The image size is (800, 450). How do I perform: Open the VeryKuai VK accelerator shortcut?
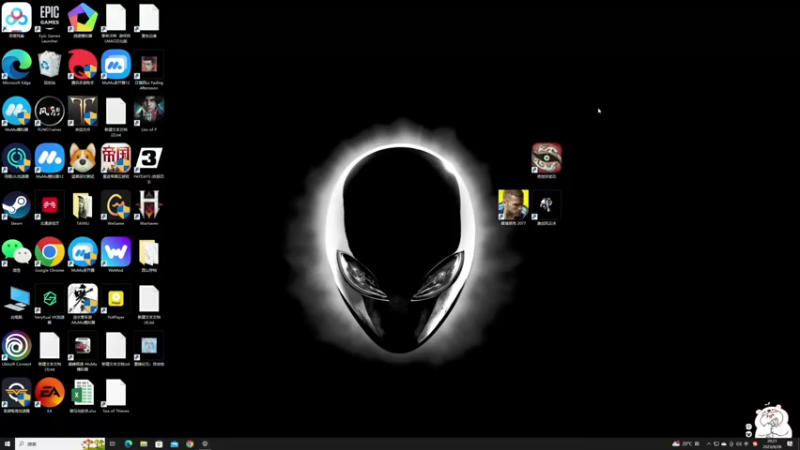[x=49, y=304]
